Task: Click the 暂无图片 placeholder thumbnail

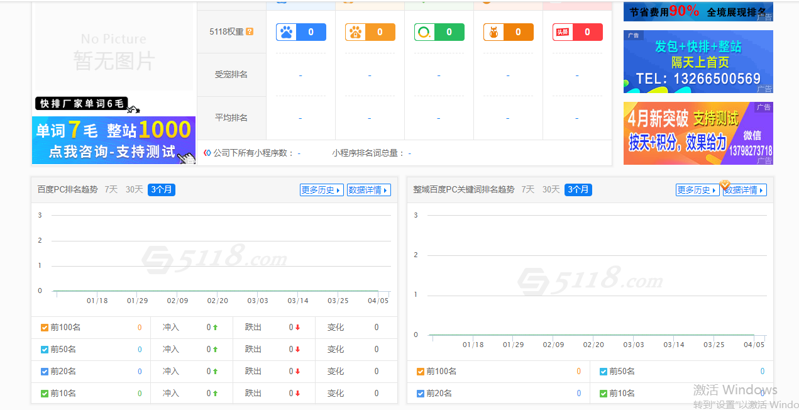Action: 113,50
